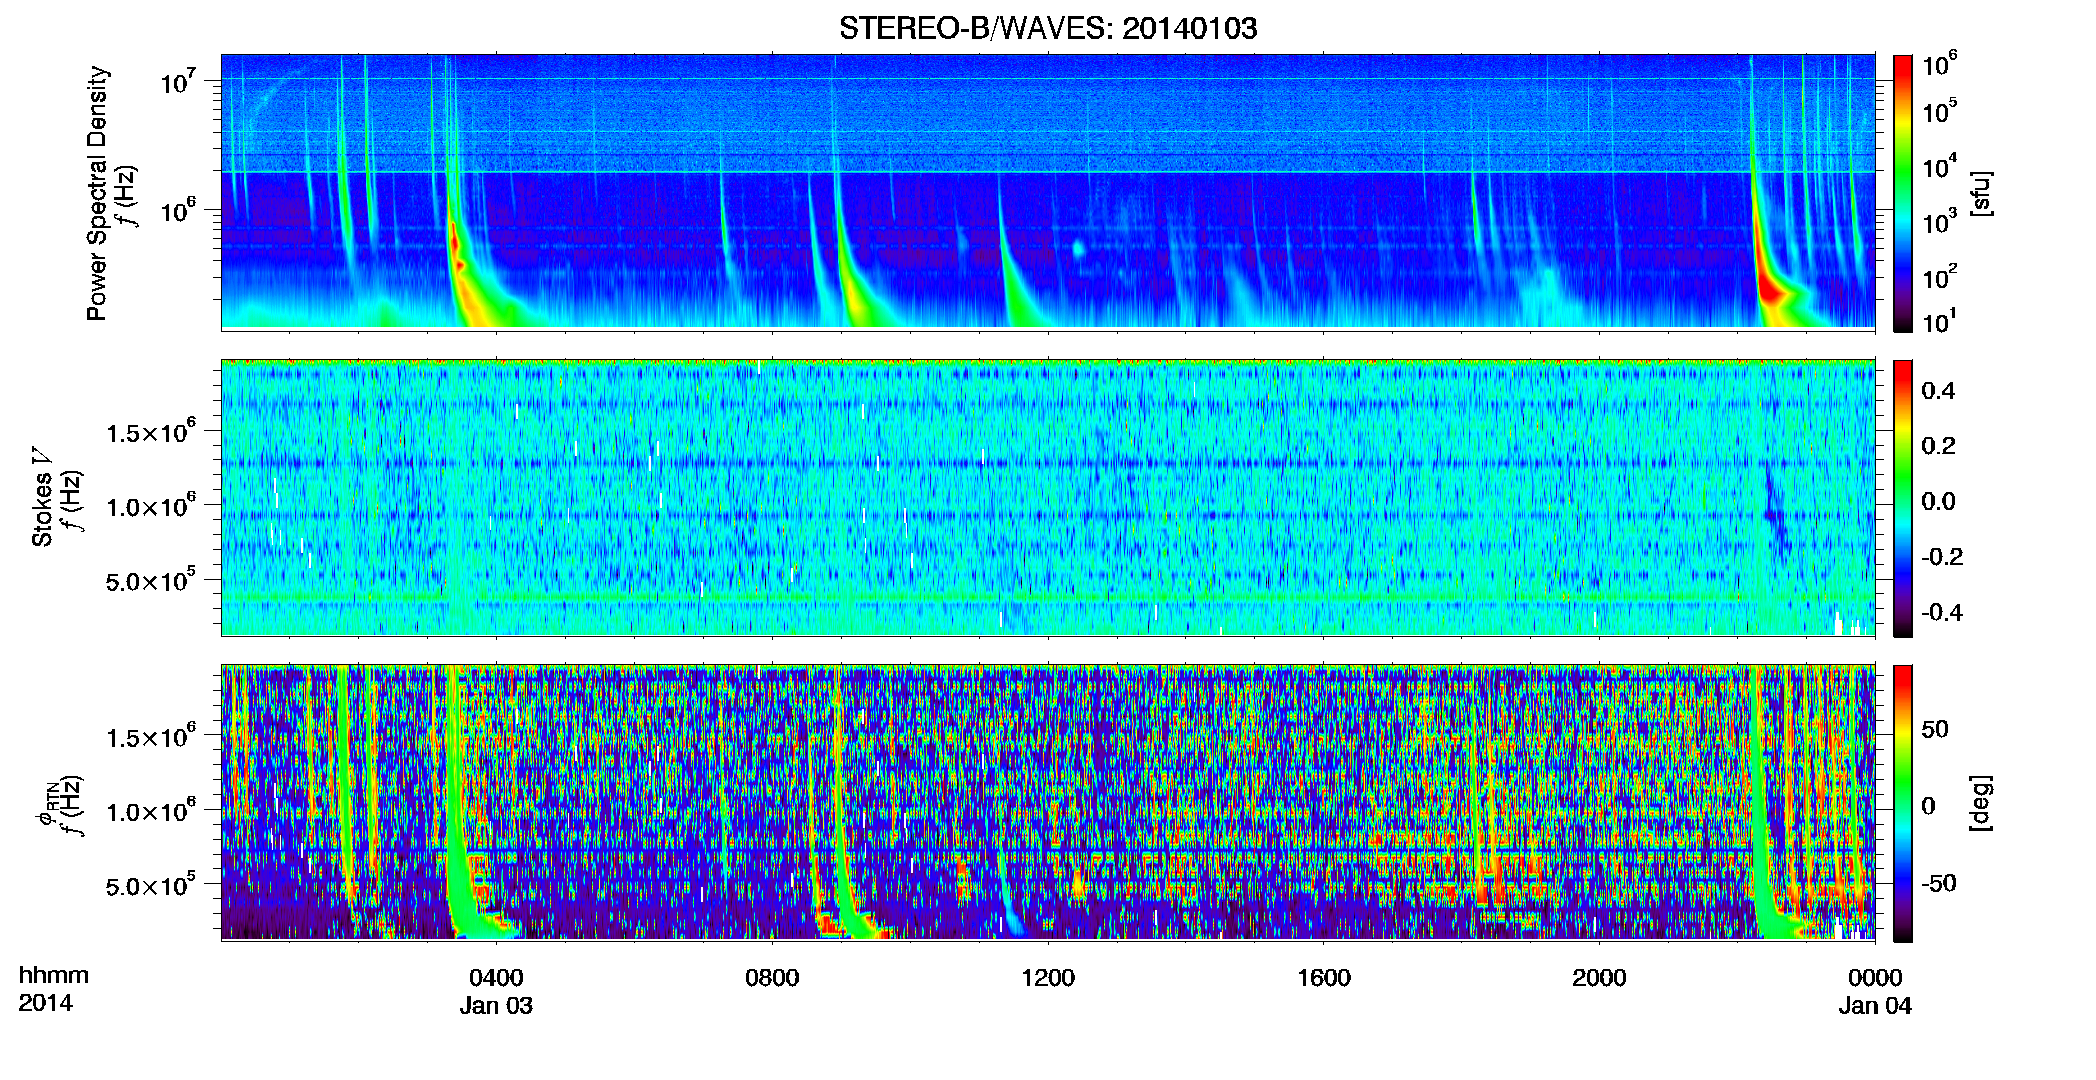Click the top panel spectral density colorbar

point(1902,193)
